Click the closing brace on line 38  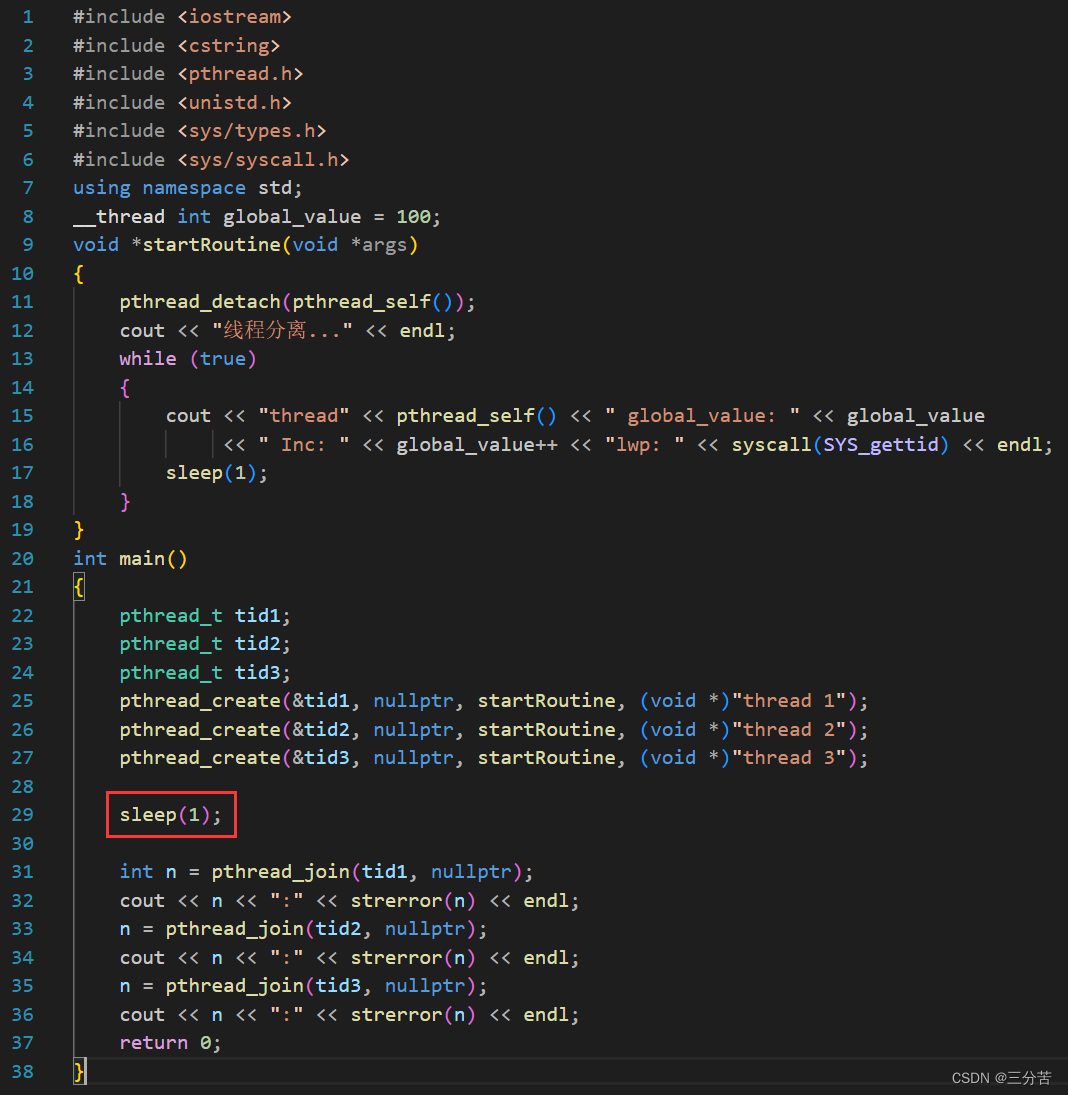(x=79, y=1071)
